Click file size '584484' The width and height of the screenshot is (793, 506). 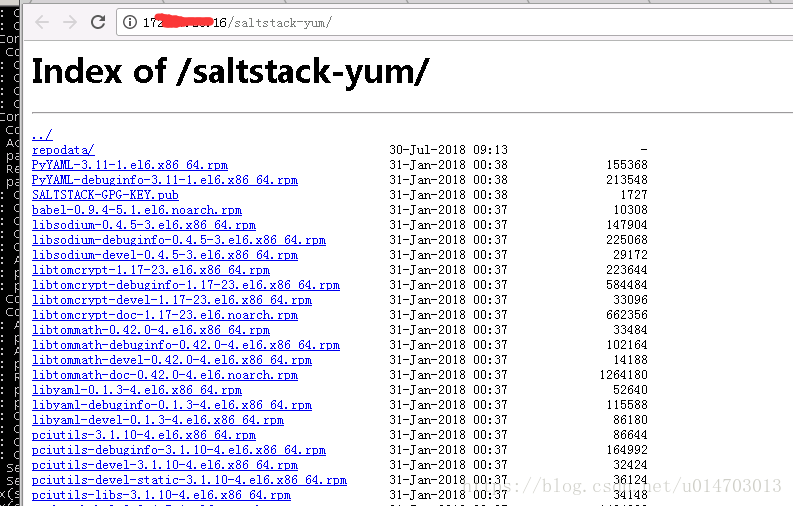point(627,285)
